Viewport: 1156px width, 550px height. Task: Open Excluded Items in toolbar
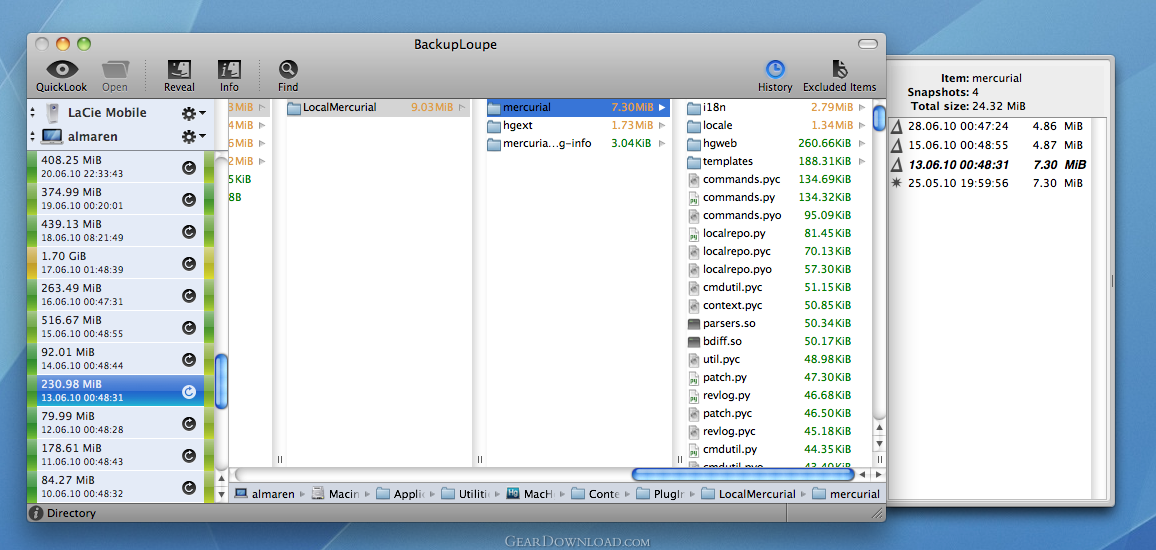(x=840, y=70)
